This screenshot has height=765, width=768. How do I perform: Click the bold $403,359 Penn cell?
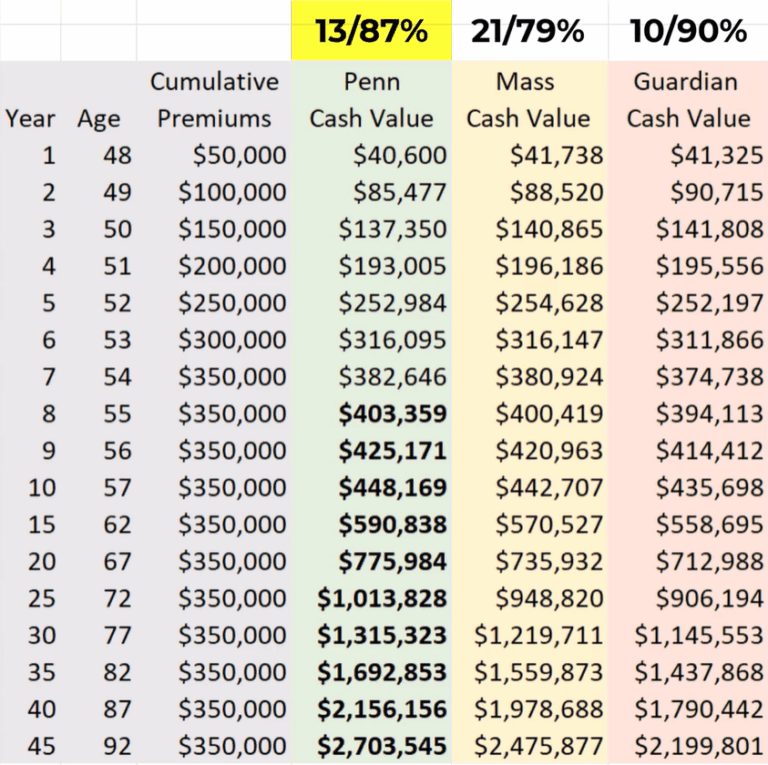pyautogui.click(x=371, y=414)
